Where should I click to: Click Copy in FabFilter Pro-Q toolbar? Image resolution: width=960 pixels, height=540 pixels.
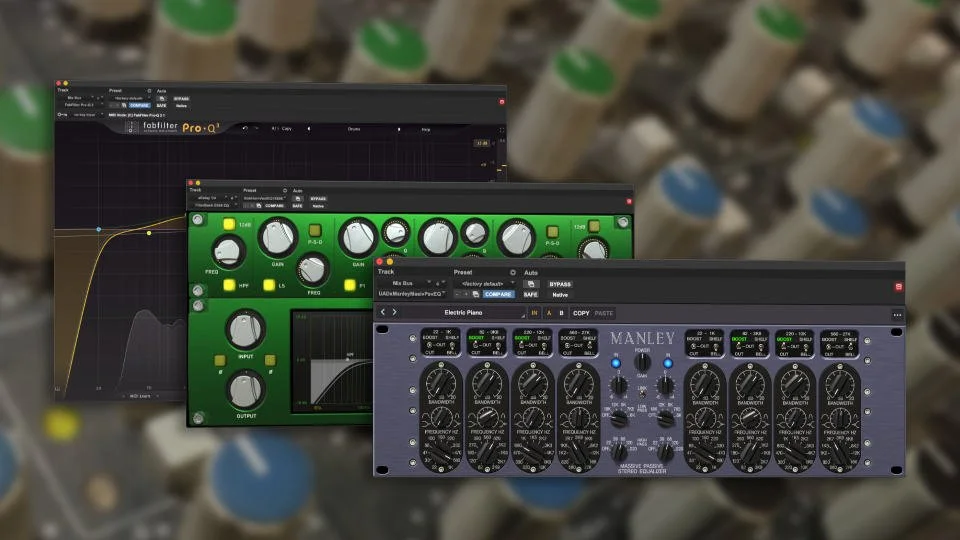click(x=287, y=129)
